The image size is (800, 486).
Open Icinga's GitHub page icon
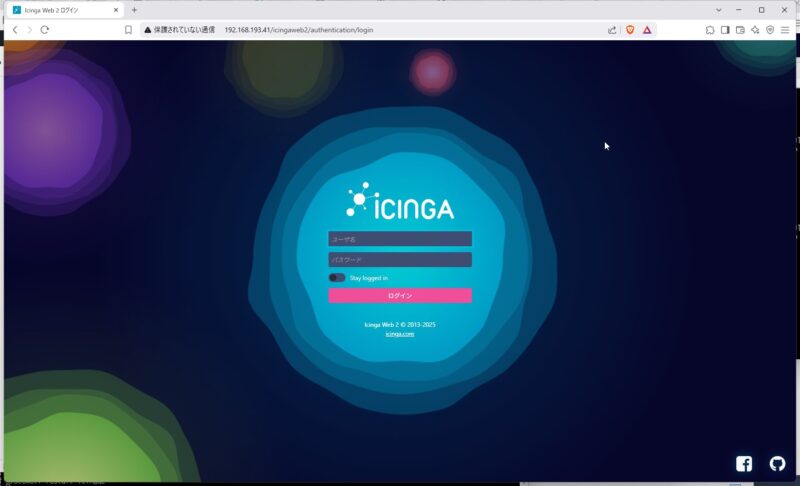point(777,464)
